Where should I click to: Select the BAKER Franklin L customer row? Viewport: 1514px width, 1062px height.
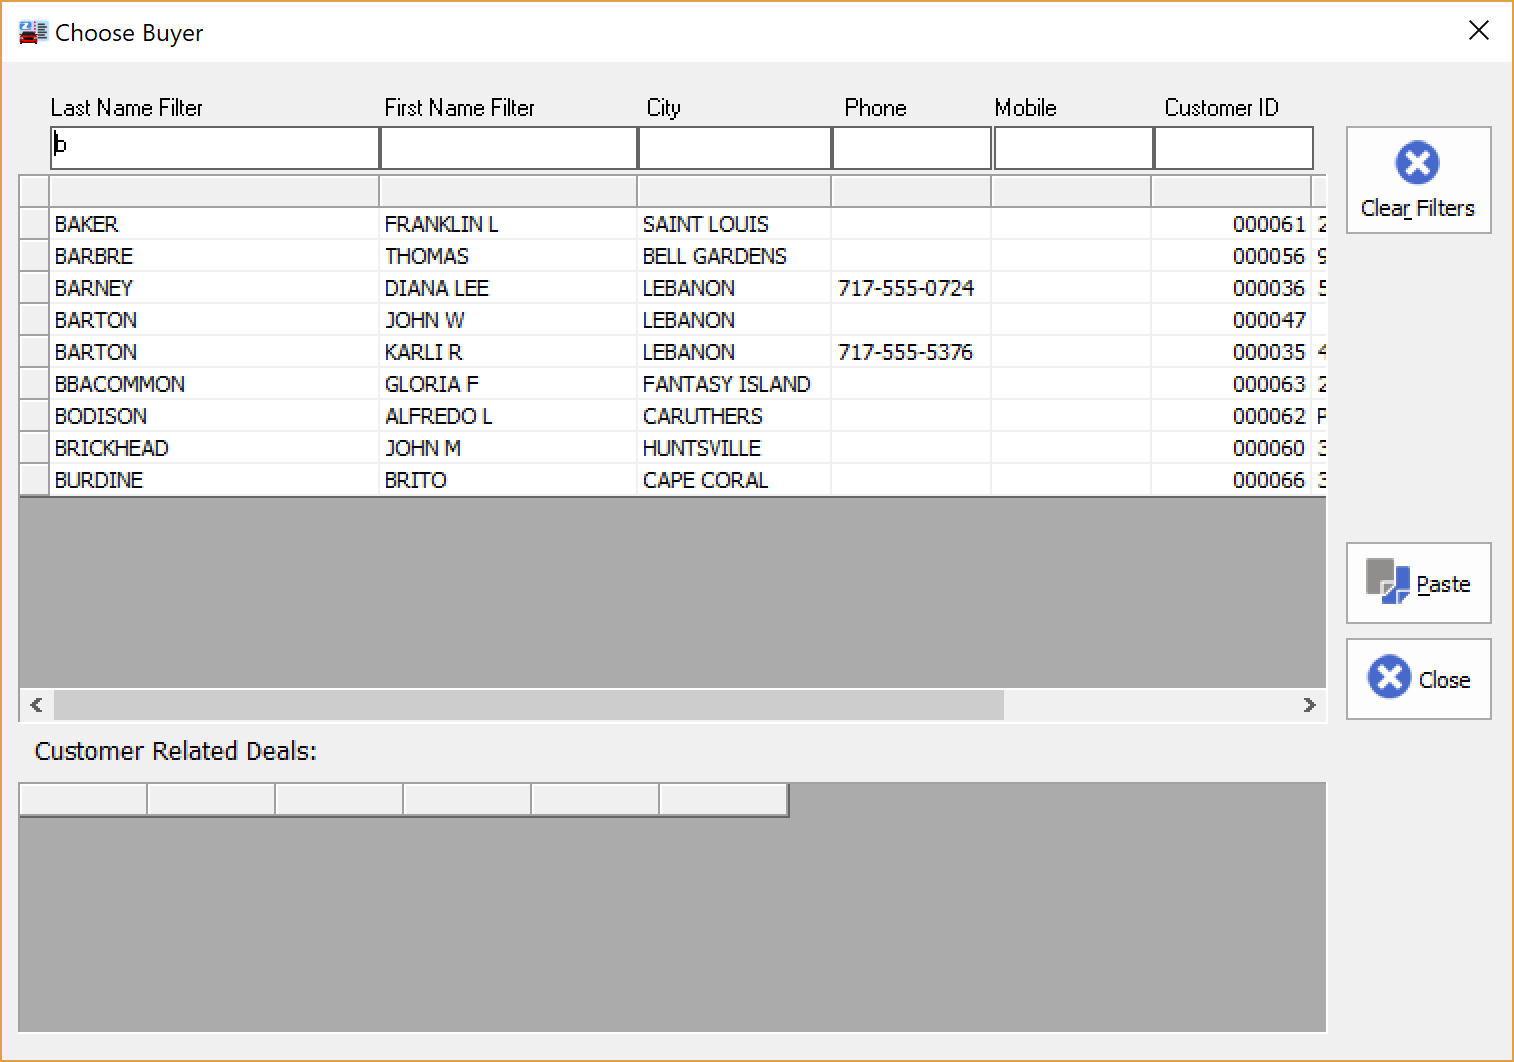(x=214, y=224)
